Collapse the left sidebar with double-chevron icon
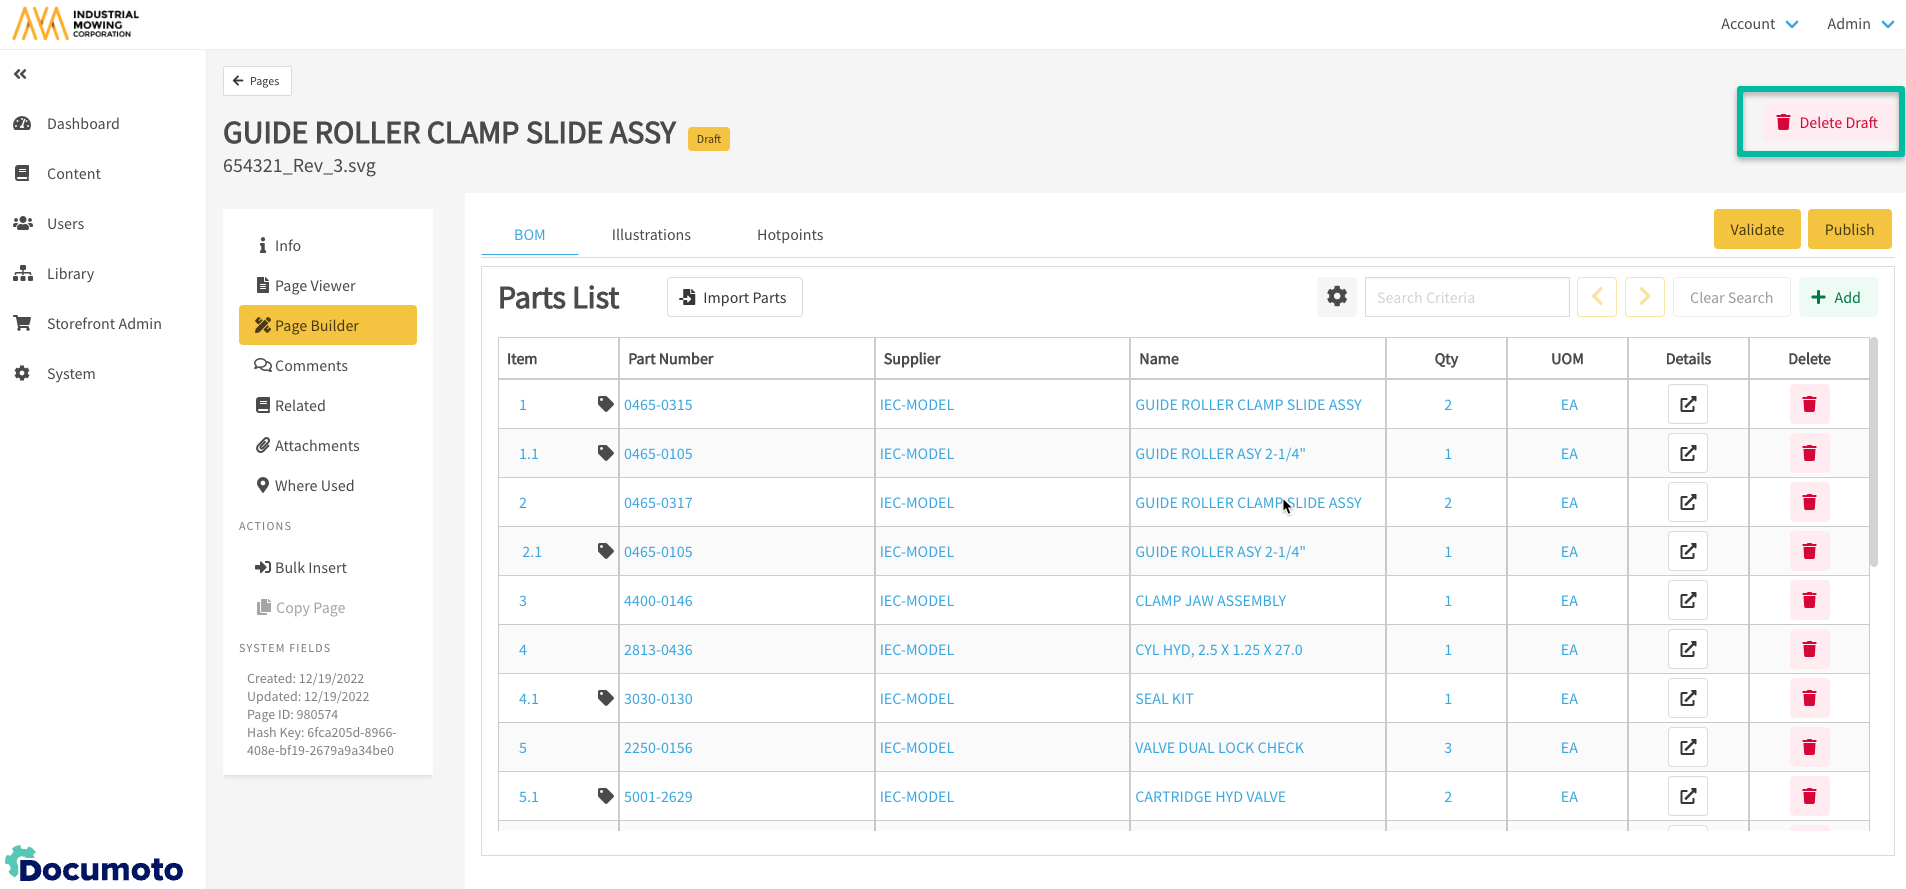The image size is (1906, 889). (x=20, y=74)
